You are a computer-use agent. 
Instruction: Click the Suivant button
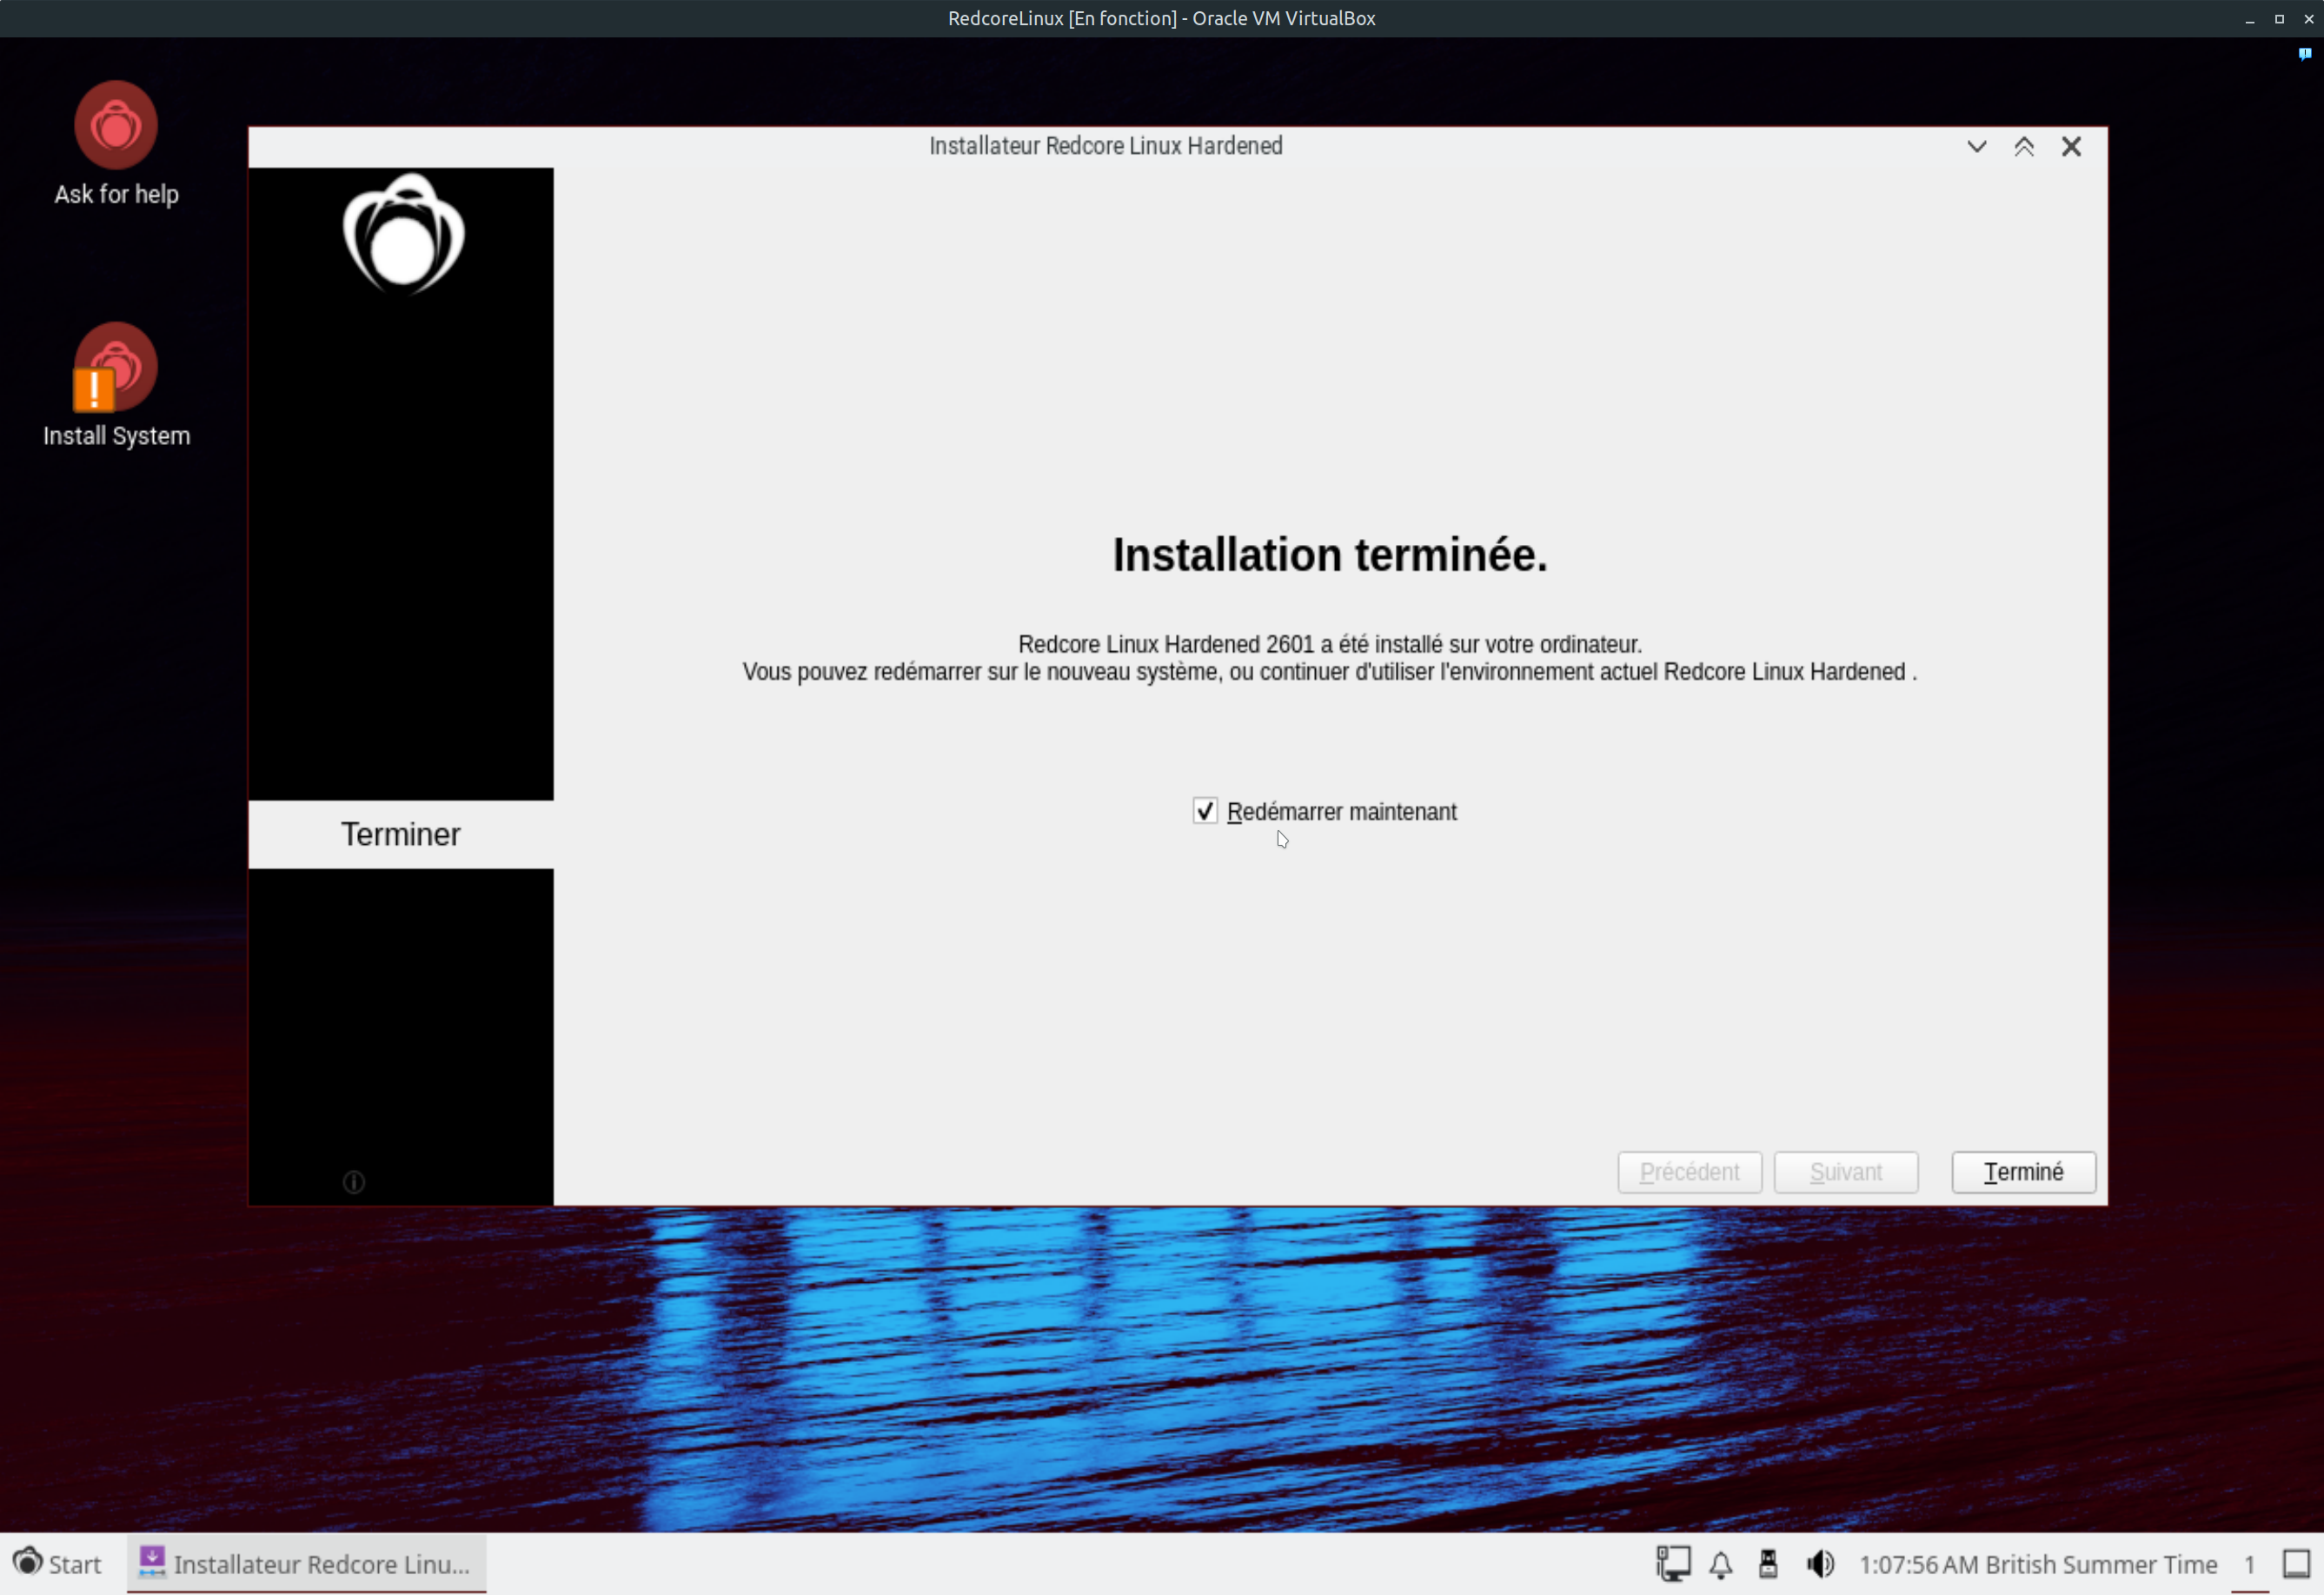pyautogui.click(x=1845, y=1172)
